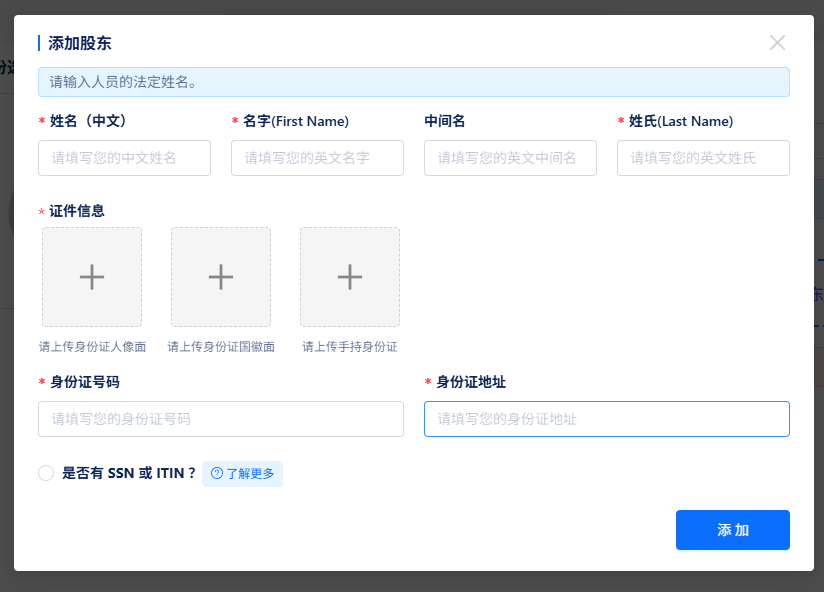The image size is (824, 592).
Task: Click the question mark icon beside 了解更多
Action: [214, 473]
